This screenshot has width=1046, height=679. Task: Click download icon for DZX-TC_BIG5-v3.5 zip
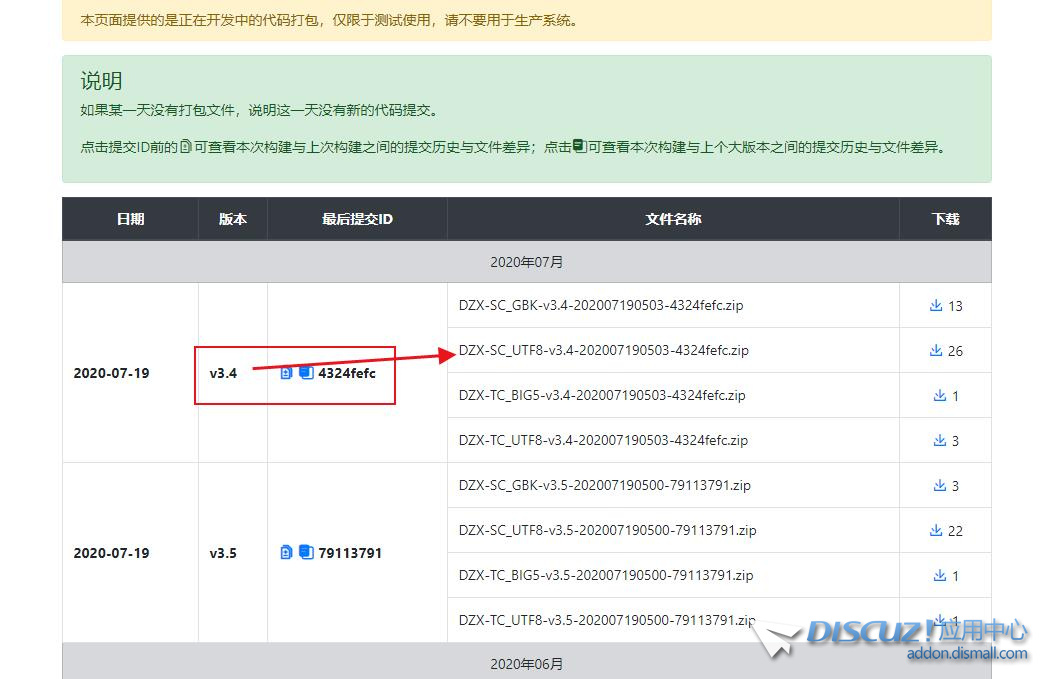pyautogui.click(x=940, y=576)
